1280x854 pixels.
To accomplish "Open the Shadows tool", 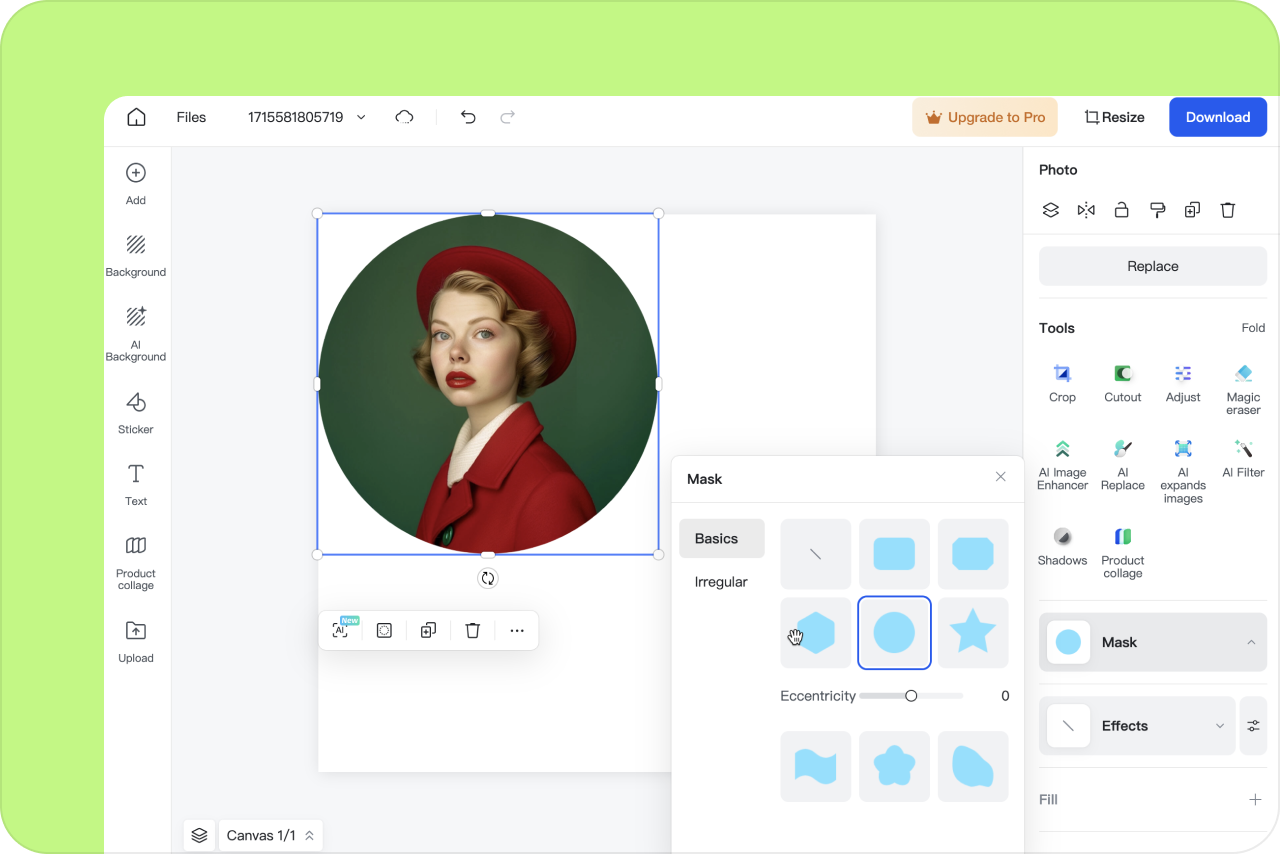I will 1062,546.
